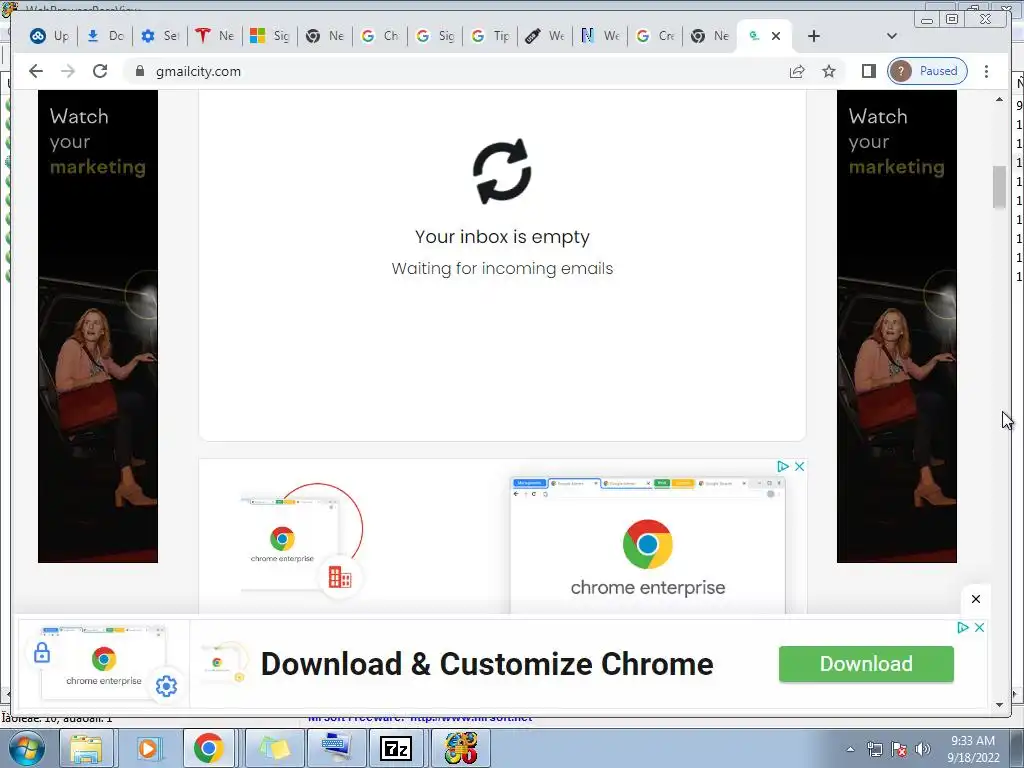Open the sticky notes taskbar icon
This screenshot has height=768, width=1024.
click(x=273, y=748)
